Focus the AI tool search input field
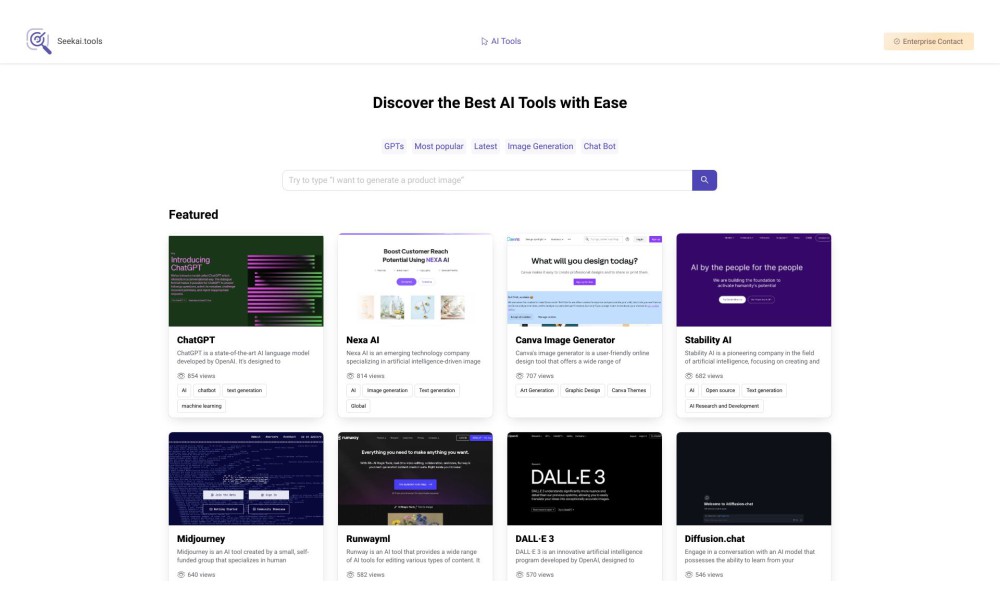Image resolution: width=1000 pixels, height=600 pixels. click(x=487, y=180)
